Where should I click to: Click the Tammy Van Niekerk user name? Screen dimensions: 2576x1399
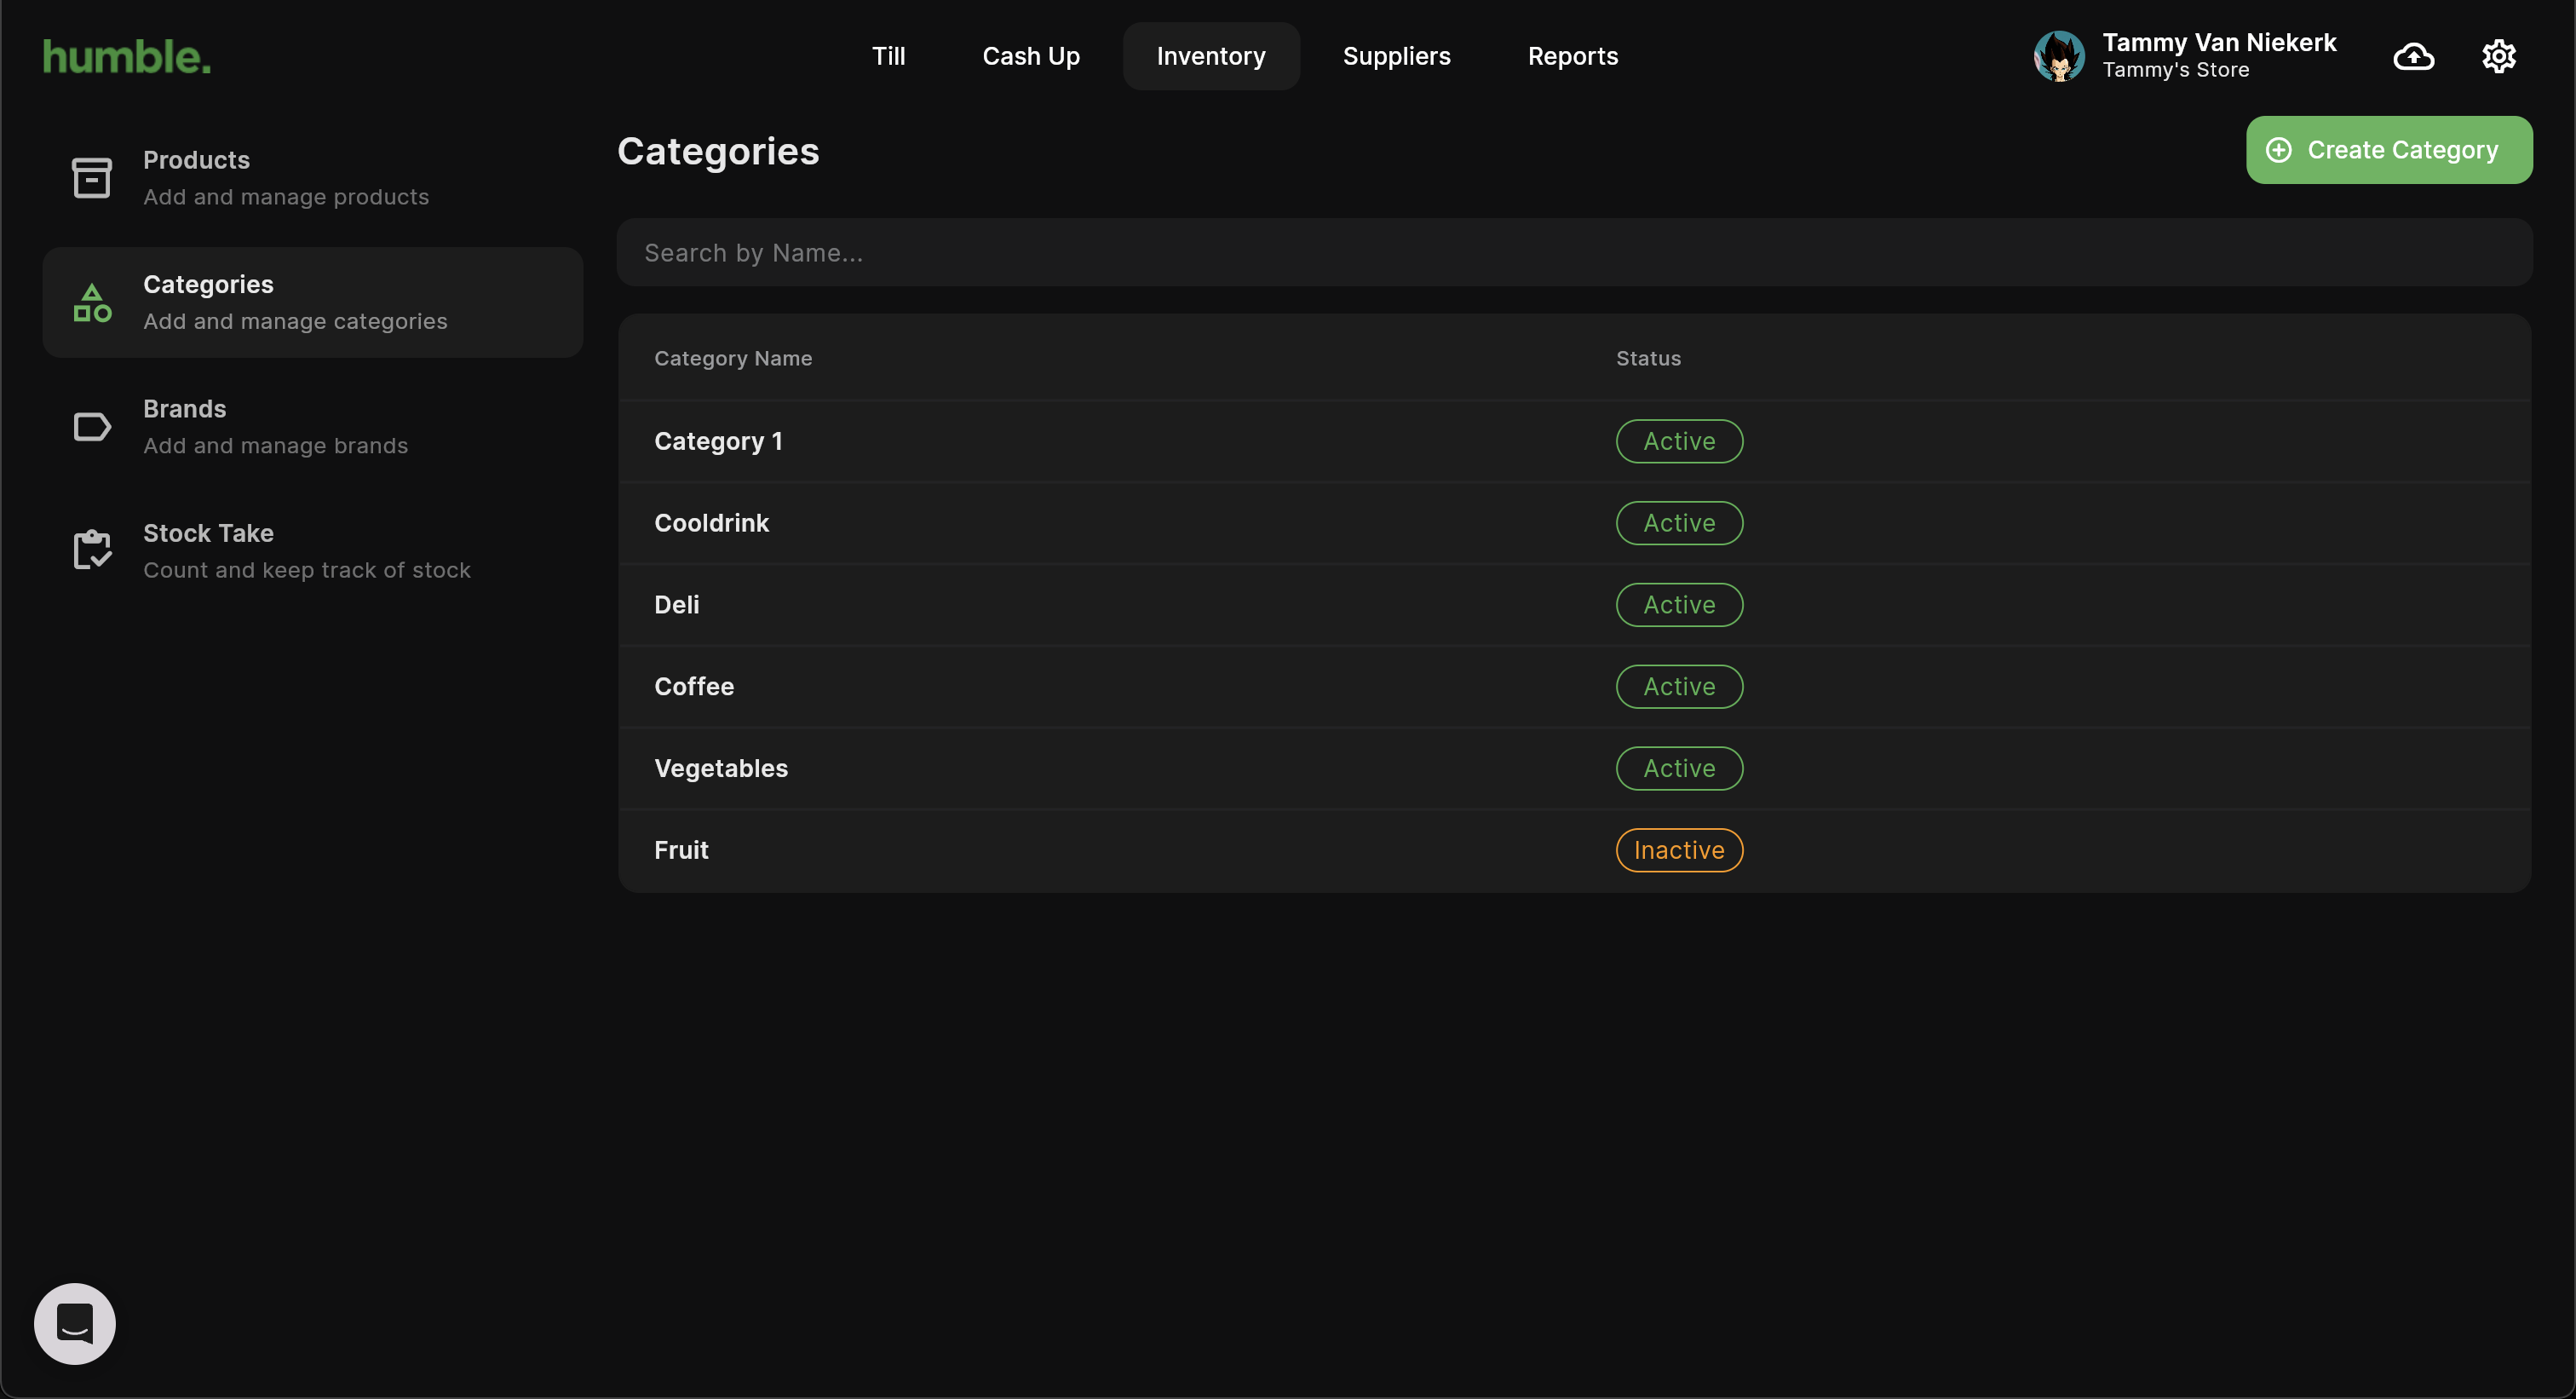click(x=2219, y=43)
